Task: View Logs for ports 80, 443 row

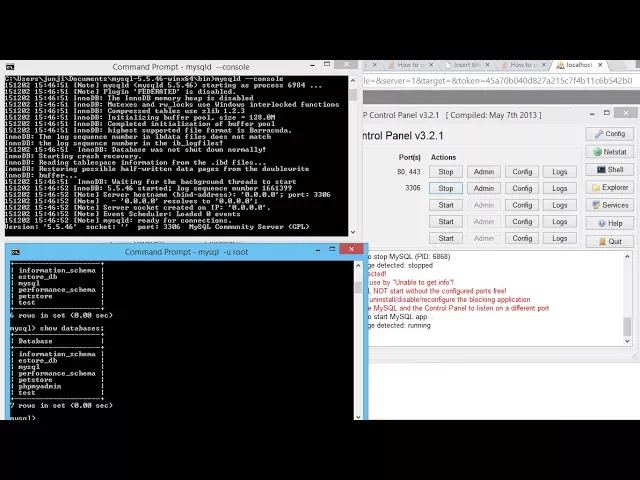Action: click(560, 172)
